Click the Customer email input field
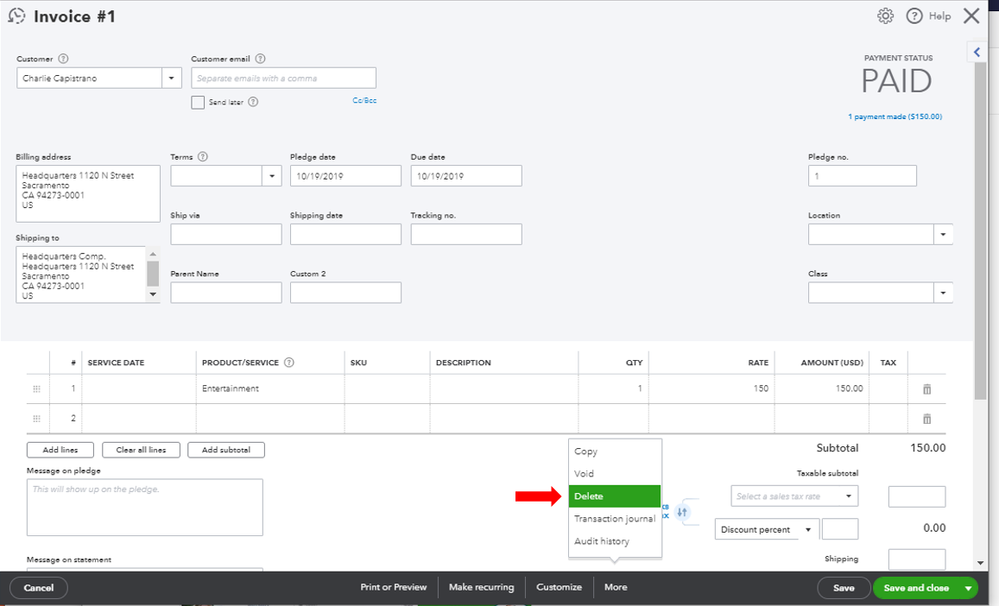The width and height of the screenshot is (999, 606). click(284, 78)
